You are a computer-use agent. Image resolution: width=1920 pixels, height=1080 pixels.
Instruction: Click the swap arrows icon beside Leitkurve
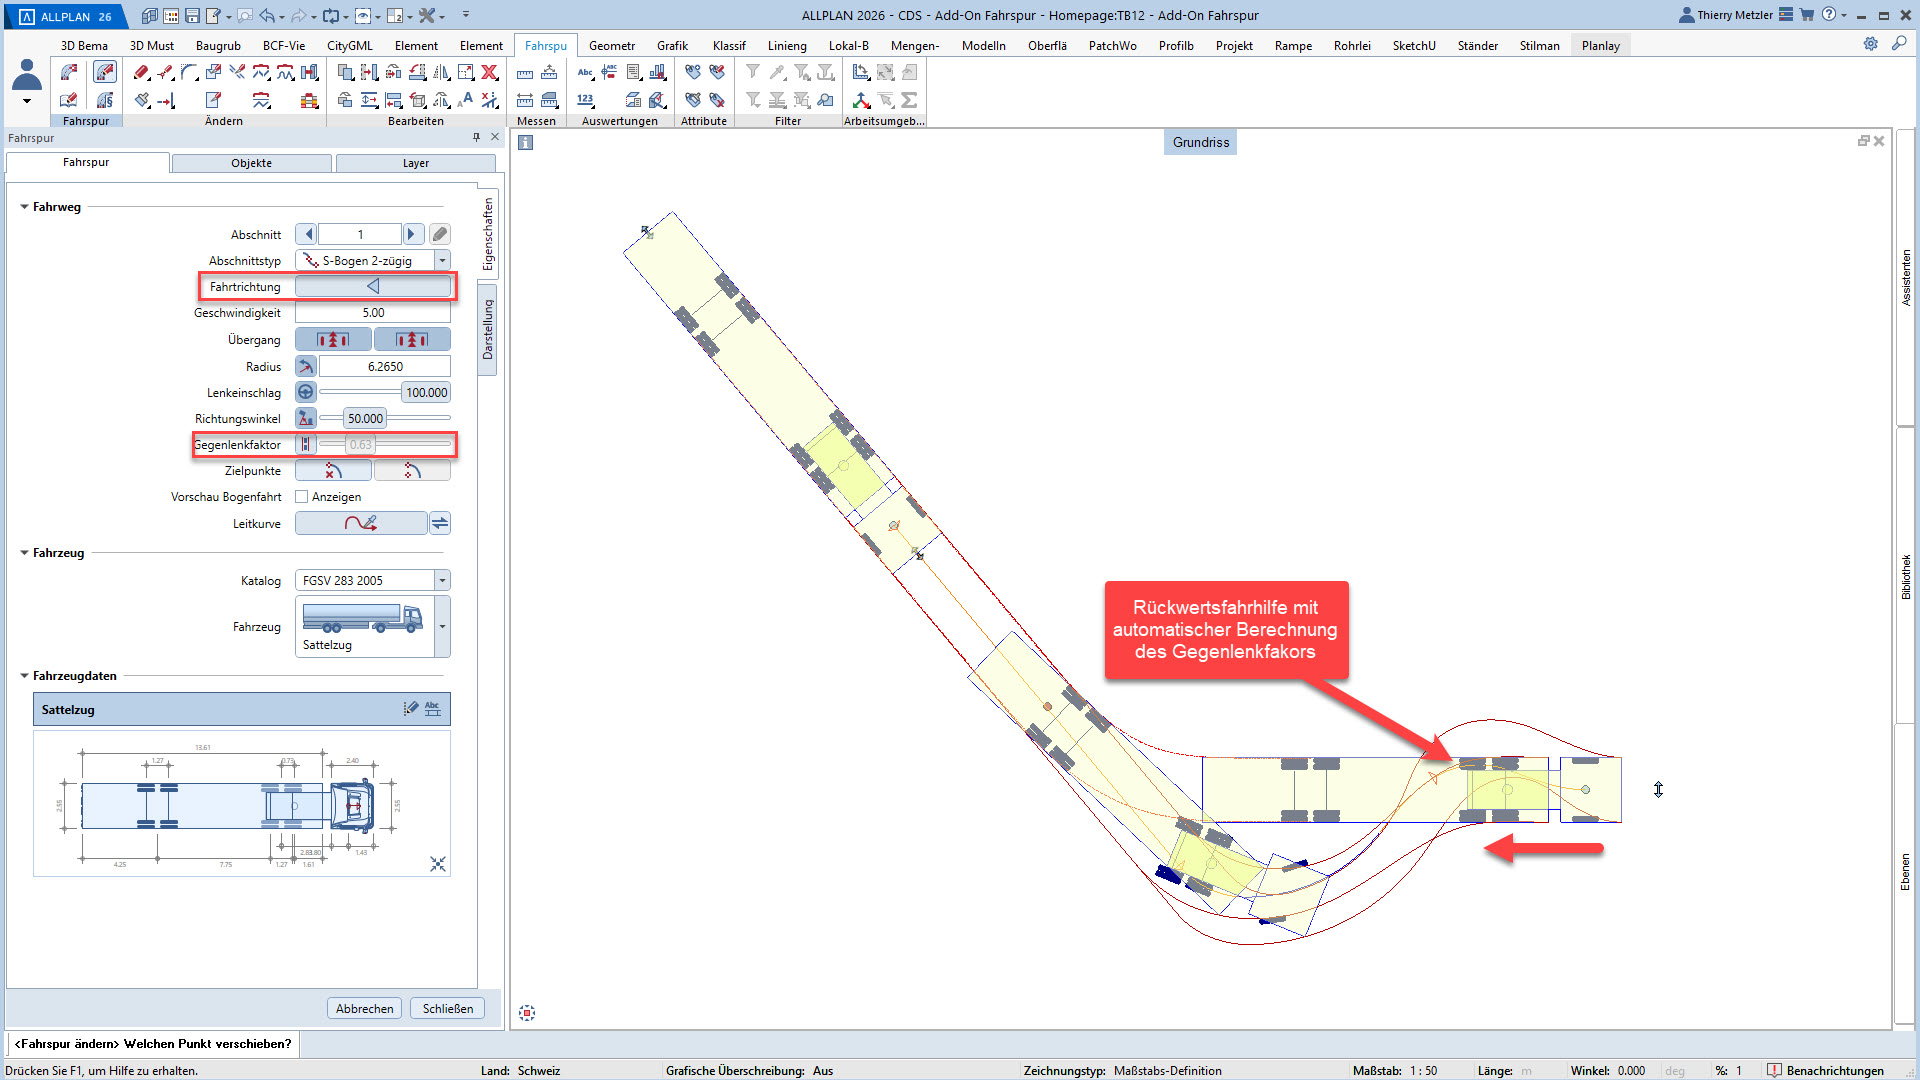pos(440,523)
